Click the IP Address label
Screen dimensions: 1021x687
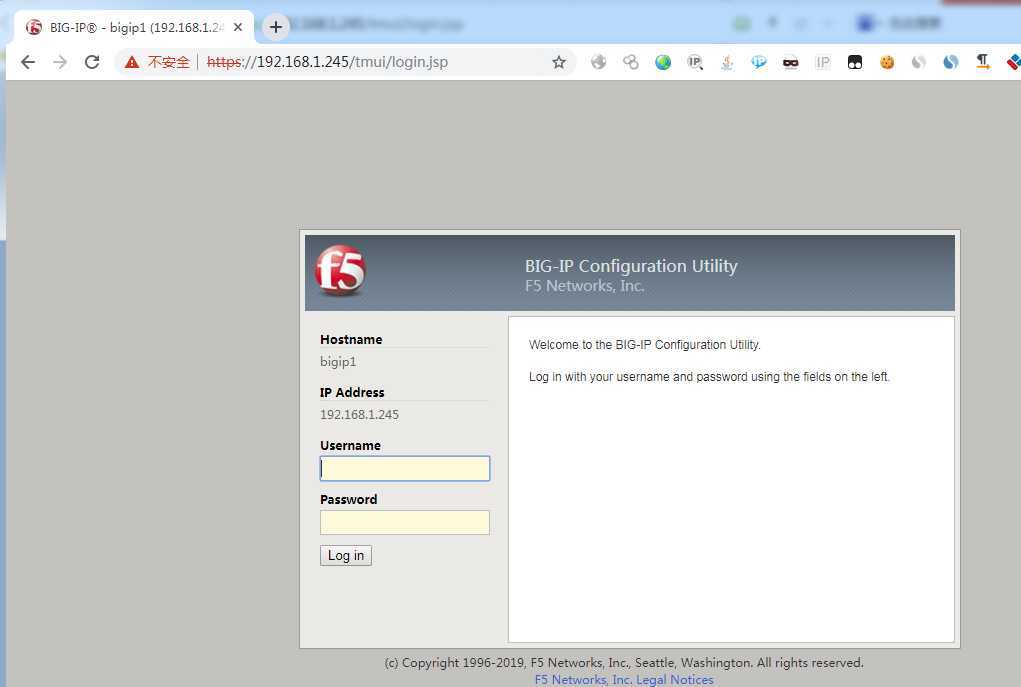[352, 393]
